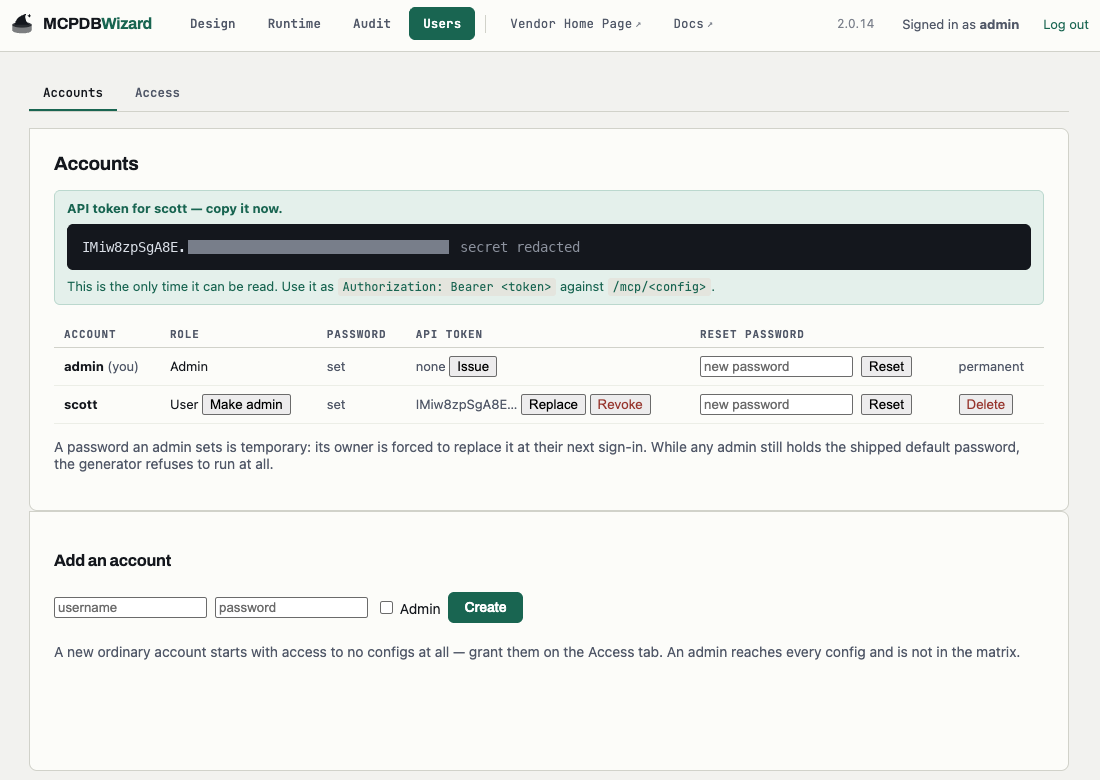The width and height of the screenshot is (1100, 780).
Task: Click the MCPDBWizard brand name
Action: (98, 24)
